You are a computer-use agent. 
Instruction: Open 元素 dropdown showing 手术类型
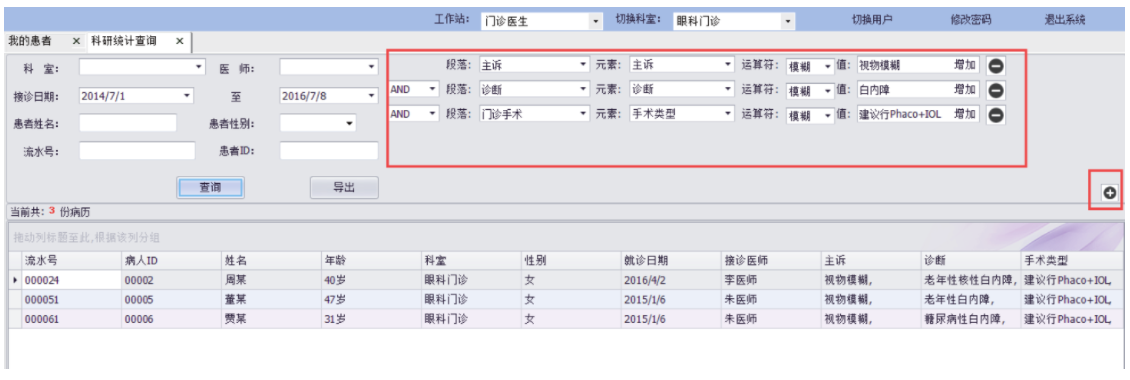tap(681, 114)
